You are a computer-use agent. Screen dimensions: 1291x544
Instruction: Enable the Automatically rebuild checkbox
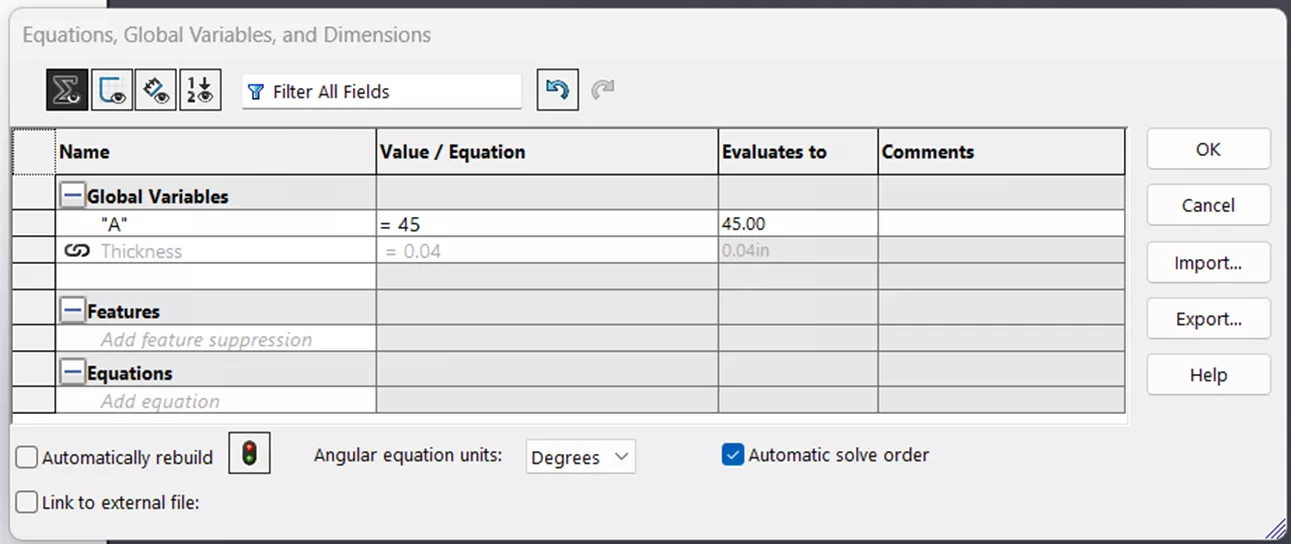28,458
